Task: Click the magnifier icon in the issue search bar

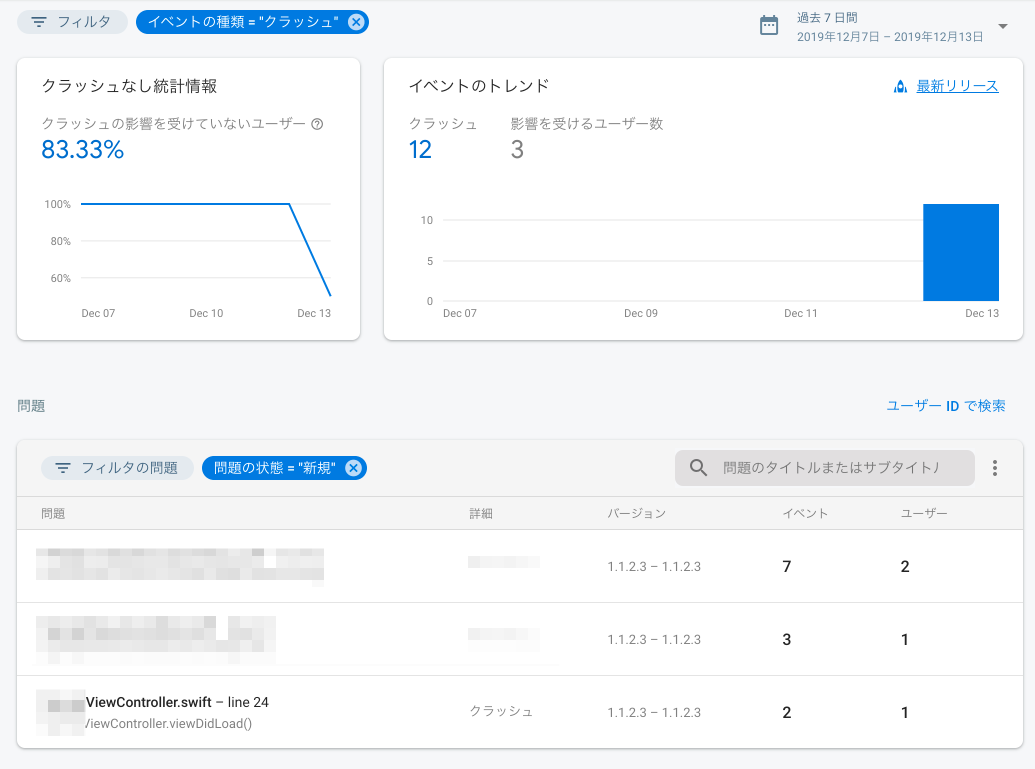Action: [696, 467]
